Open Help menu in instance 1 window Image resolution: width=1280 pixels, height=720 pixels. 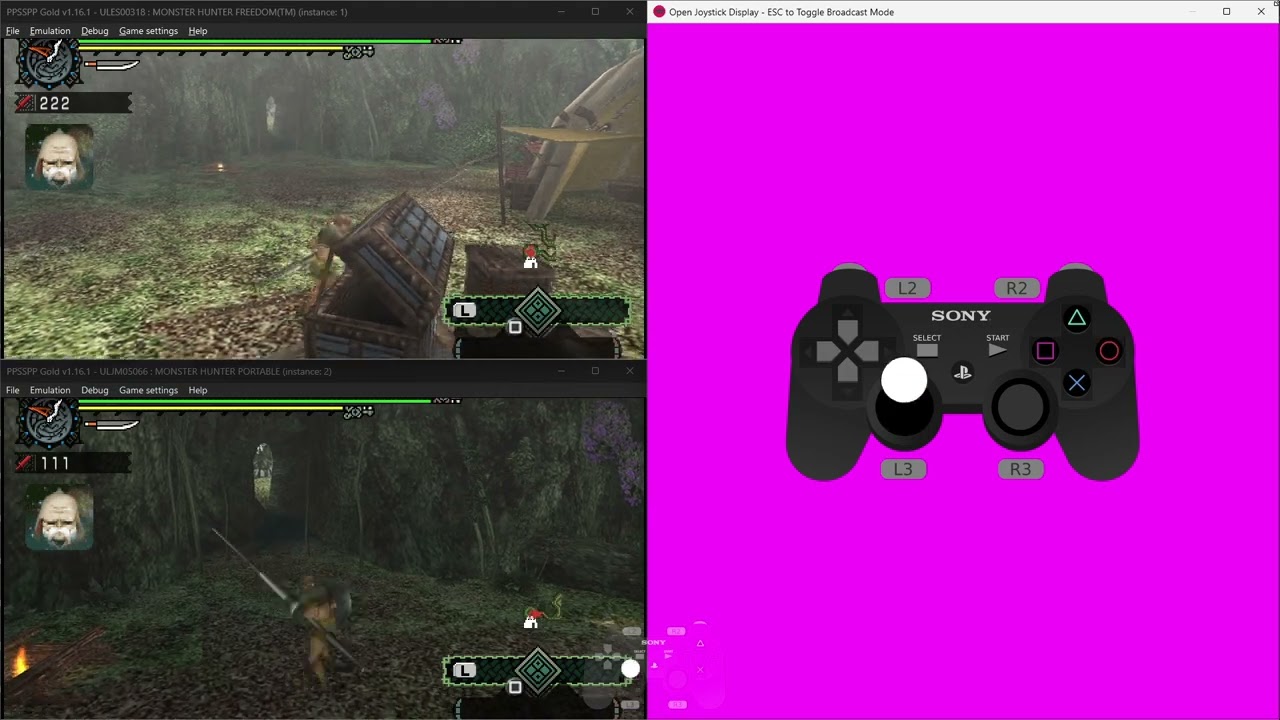198,31
